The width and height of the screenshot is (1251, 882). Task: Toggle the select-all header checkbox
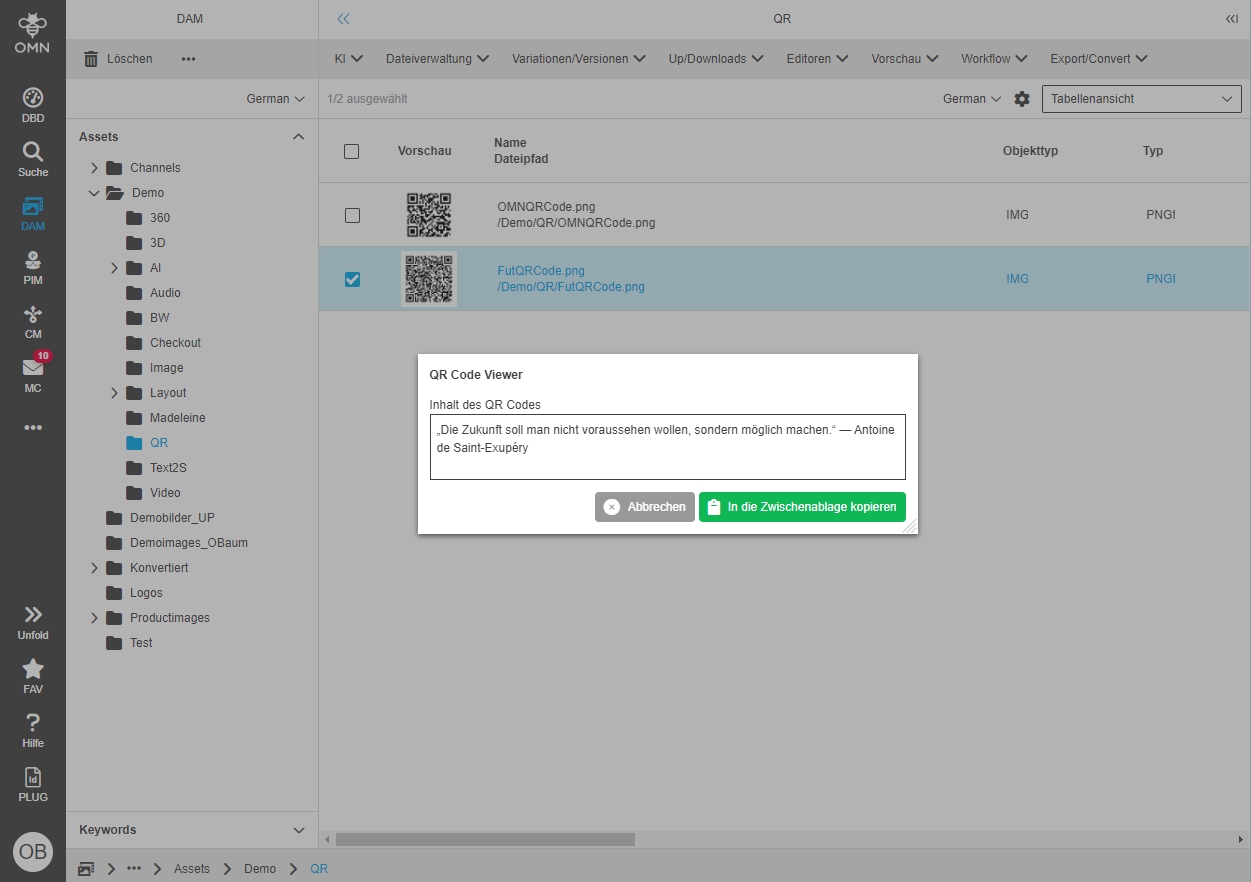pyautogui.click(x=351, y=151)
